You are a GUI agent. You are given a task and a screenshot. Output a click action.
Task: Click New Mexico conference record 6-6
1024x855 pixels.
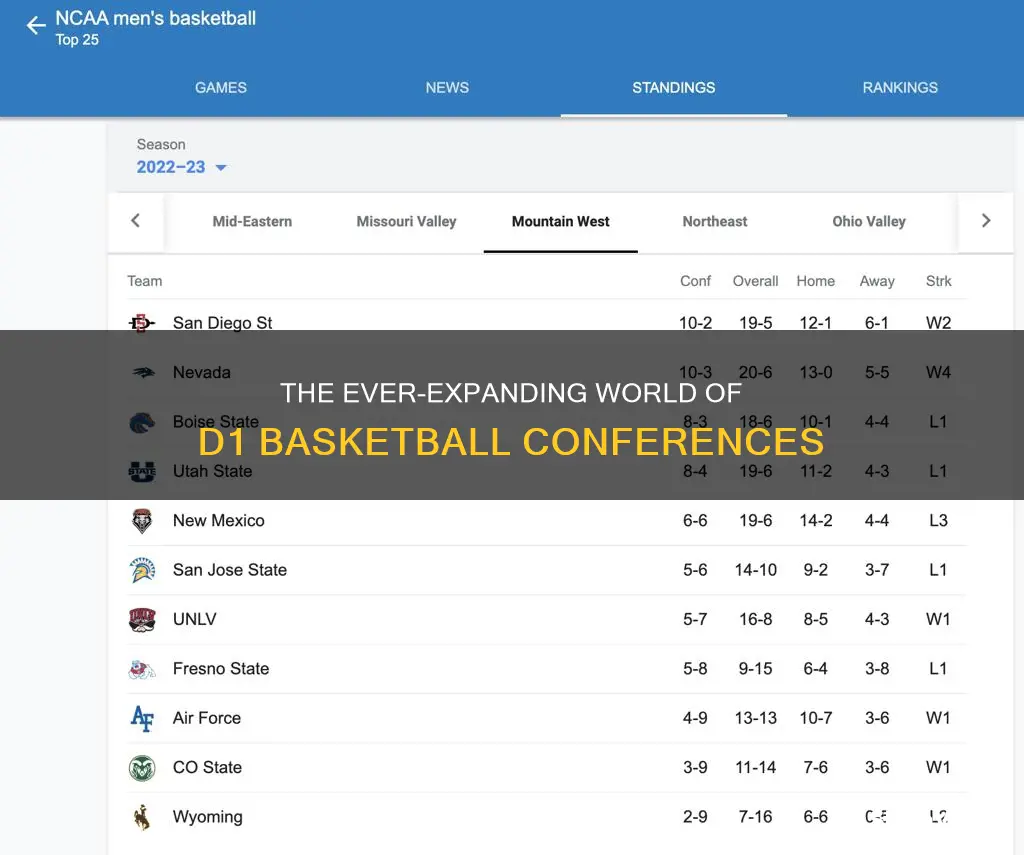point(695,521)
